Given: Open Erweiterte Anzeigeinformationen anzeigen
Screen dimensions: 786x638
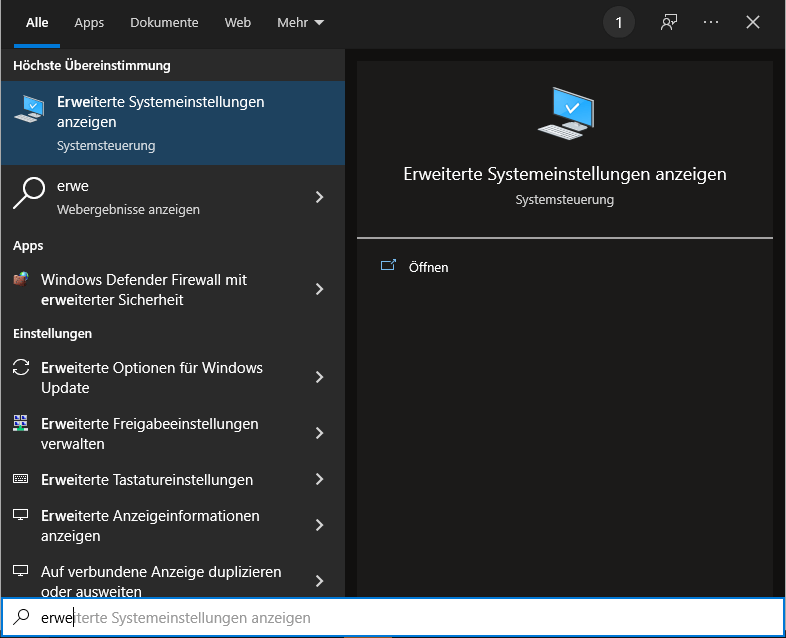Looking at the screenshot, I should coord(173,525).
